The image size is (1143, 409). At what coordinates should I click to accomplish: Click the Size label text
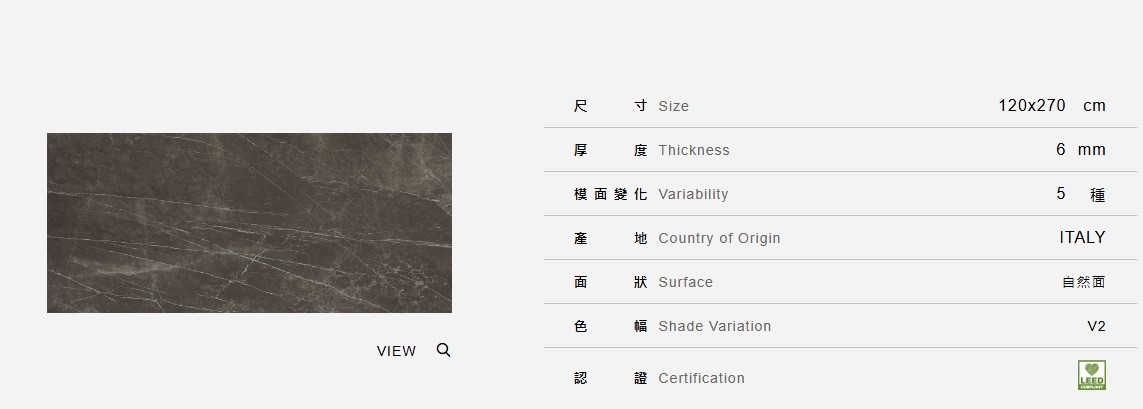click(673, 106)
